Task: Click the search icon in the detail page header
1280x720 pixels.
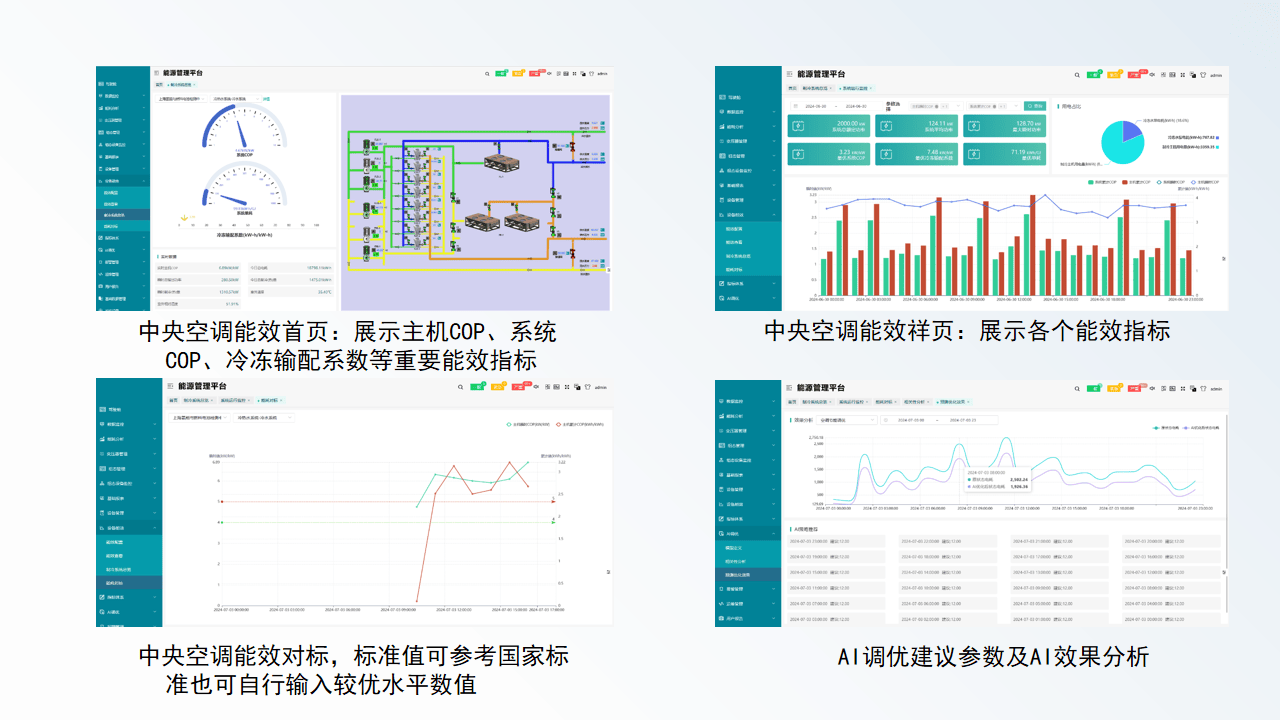Action: pyautogui.click(x=1077, y=75)
